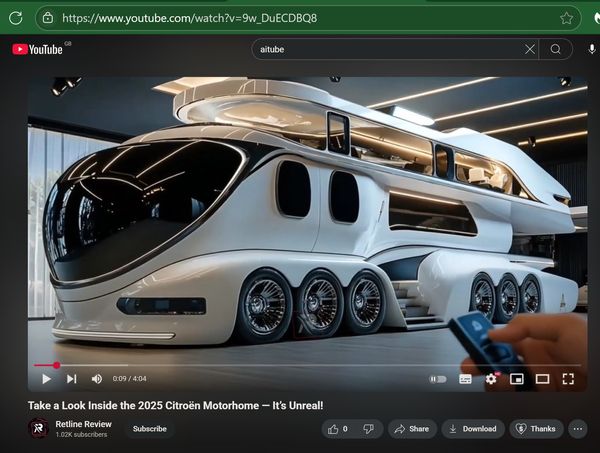
Task: Run search with magnifying glass button
Action: 556,49
